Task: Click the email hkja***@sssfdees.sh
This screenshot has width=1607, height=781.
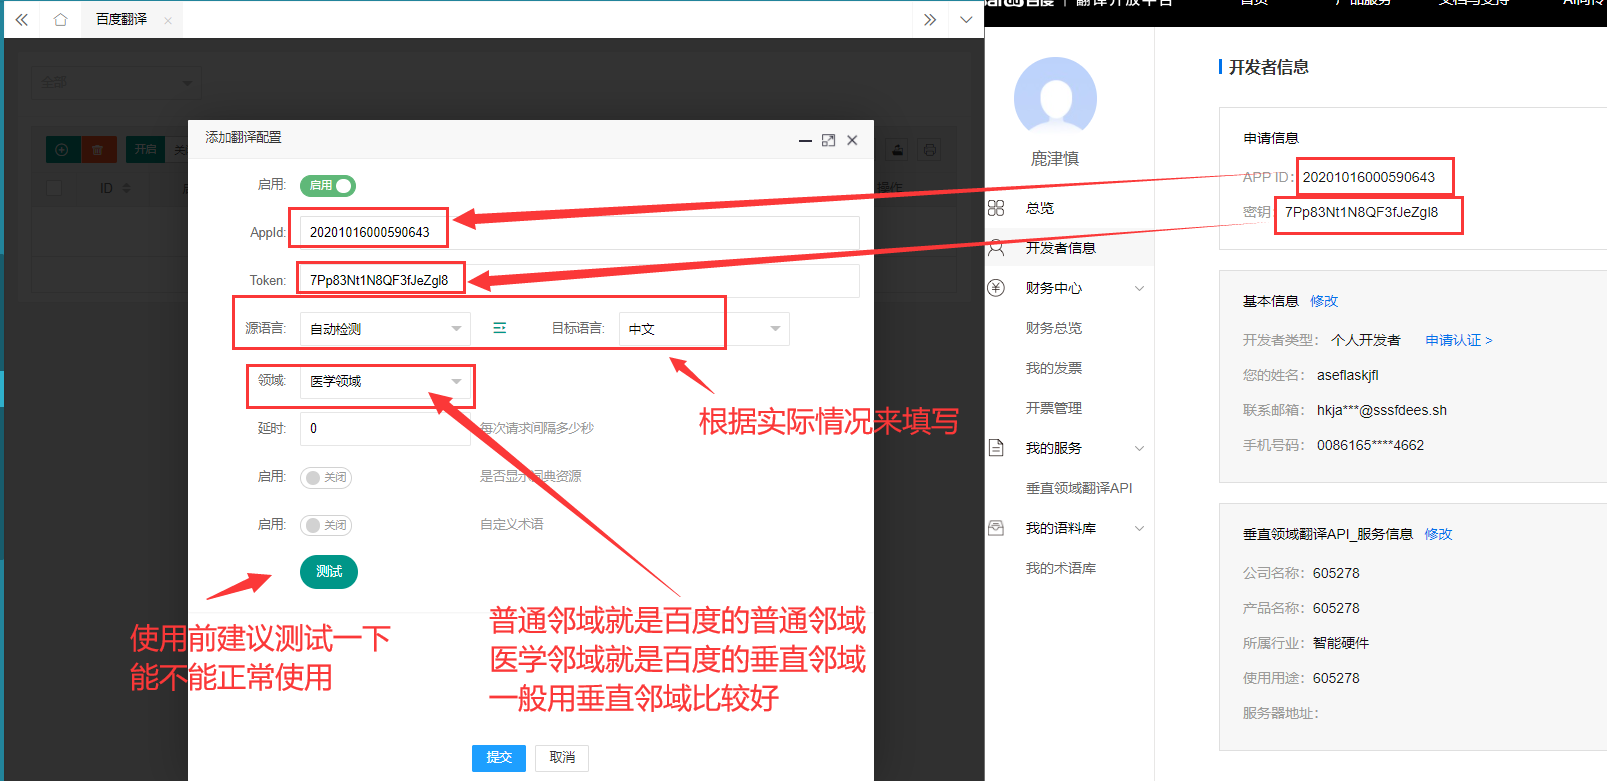Action: (x=1382, y=410)
